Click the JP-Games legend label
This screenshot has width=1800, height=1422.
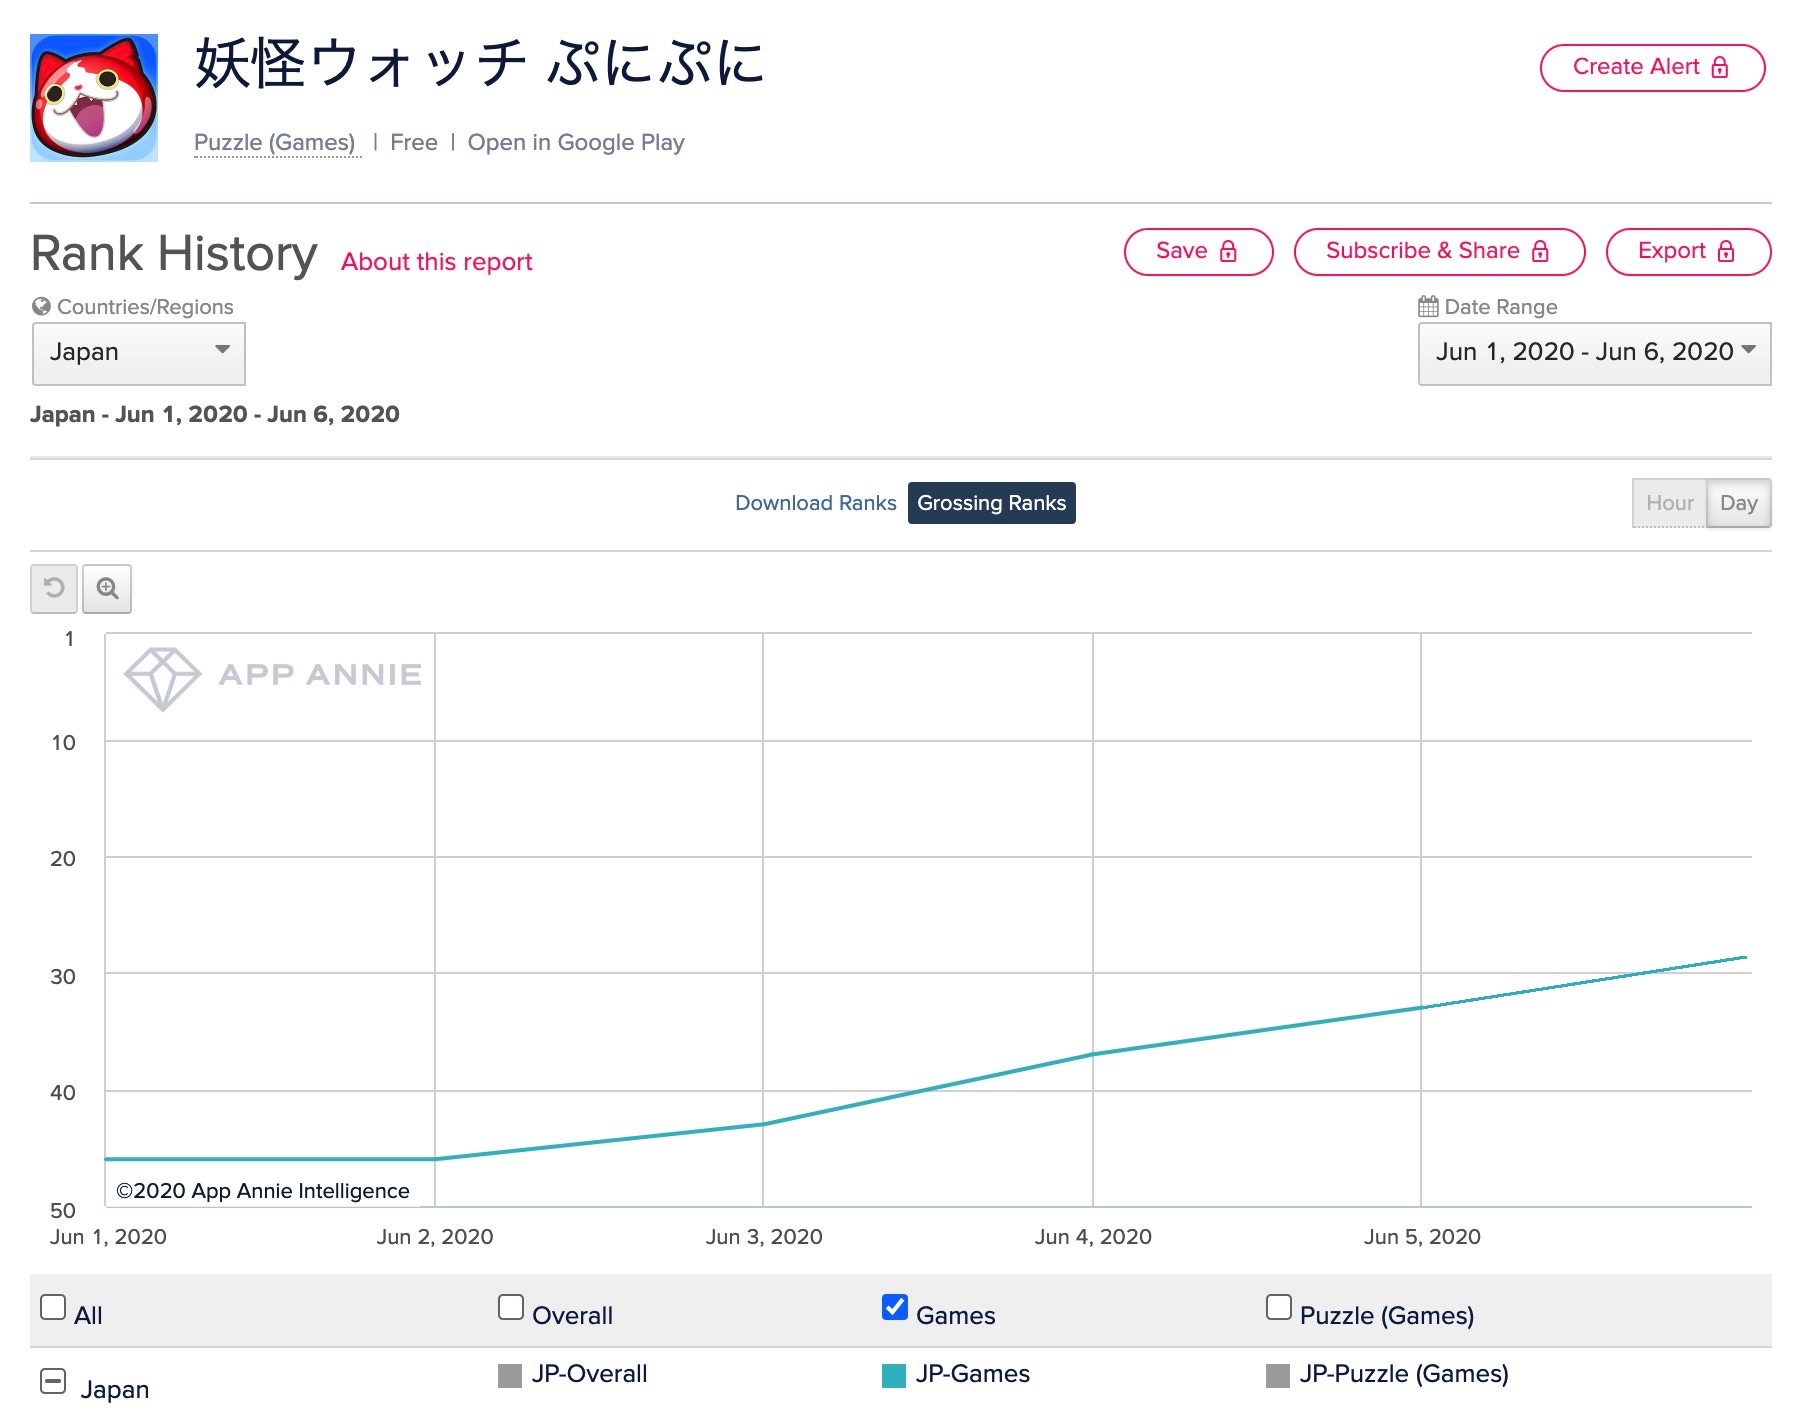click(973, 1374)
